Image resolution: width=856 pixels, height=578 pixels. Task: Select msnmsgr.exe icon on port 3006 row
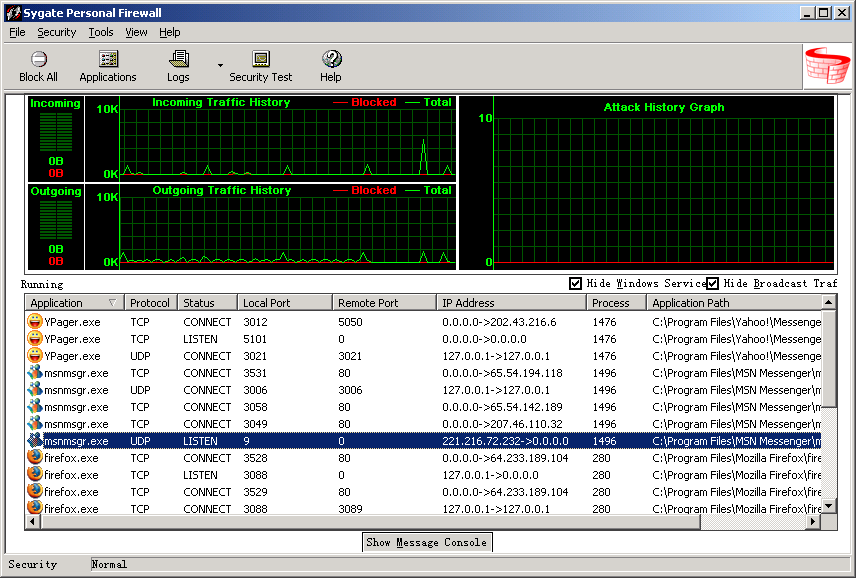pyautogui.click(x=34, y=390)
